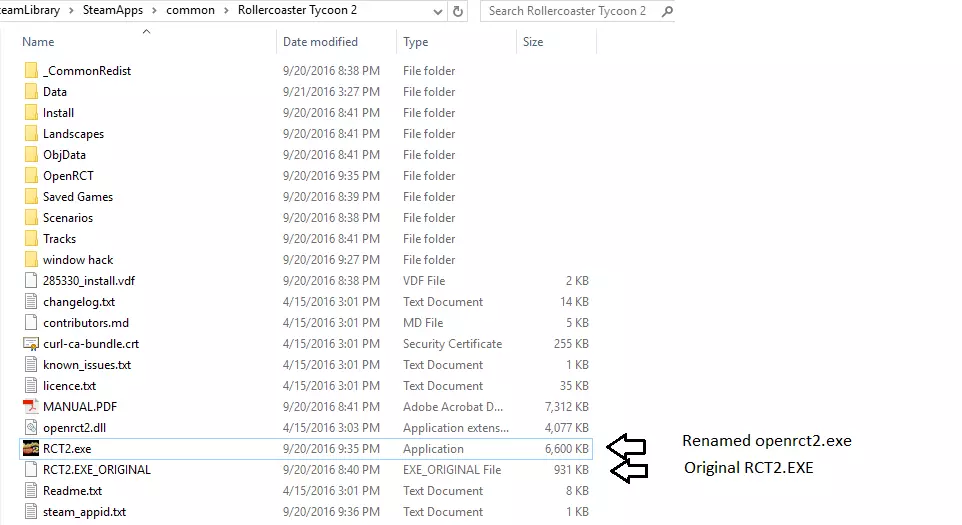Click the openrct2.dll file icon
This screenshot has width=962, height=525.
click(31, 428)
